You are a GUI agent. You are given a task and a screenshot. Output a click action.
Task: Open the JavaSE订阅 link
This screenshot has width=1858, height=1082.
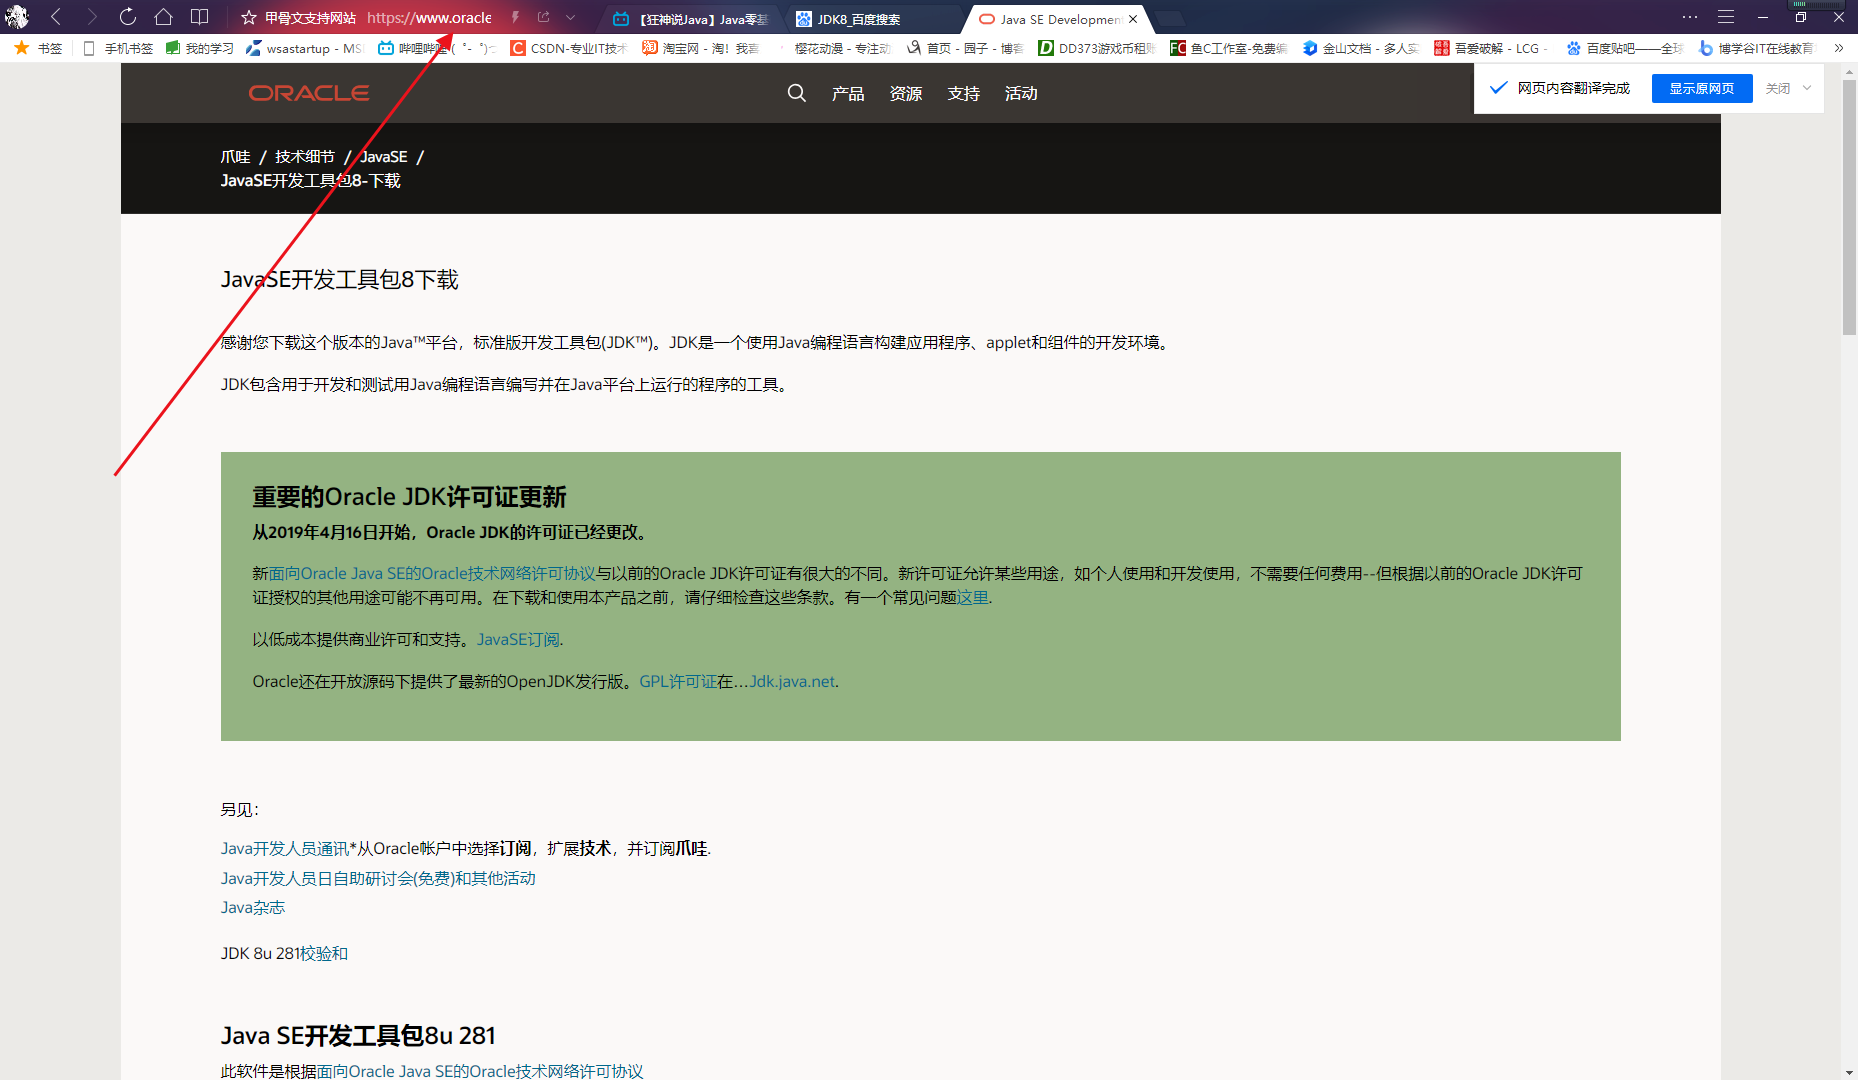tap(518, 639)
